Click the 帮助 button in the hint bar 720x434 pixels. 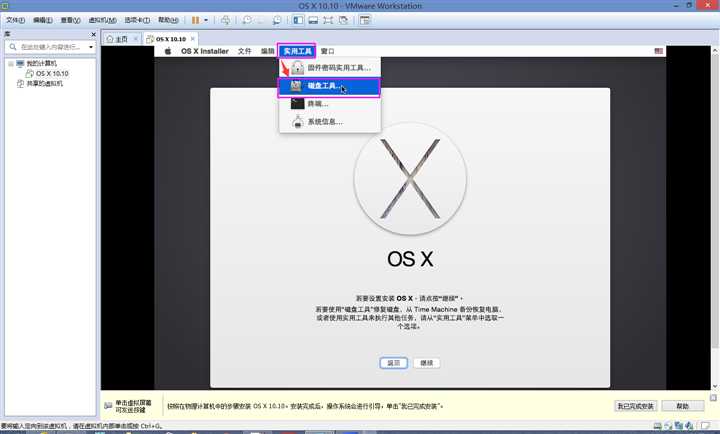point(683,406)
